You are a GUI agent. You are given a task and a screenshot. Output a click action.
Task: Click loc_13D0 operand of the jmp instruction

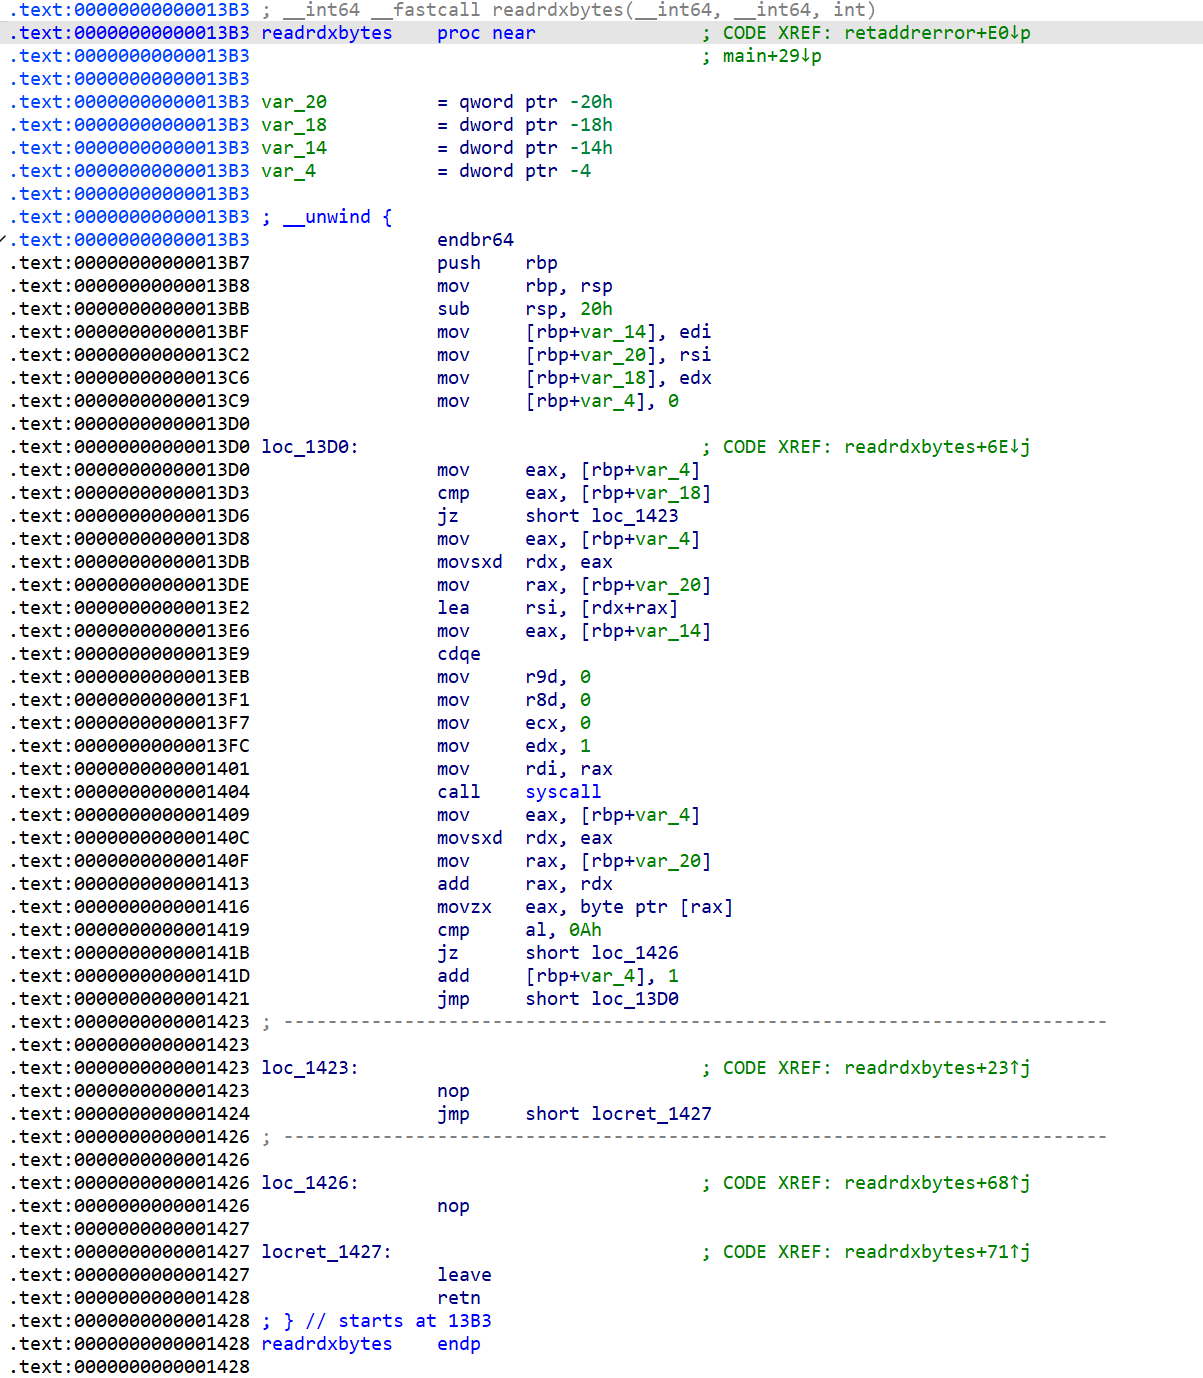[634, 999]
